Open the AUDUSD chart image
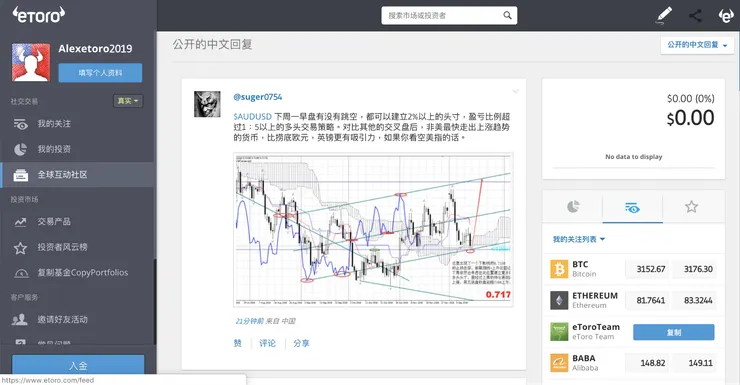Screen dimensions: 740x385 coord(373,230)
